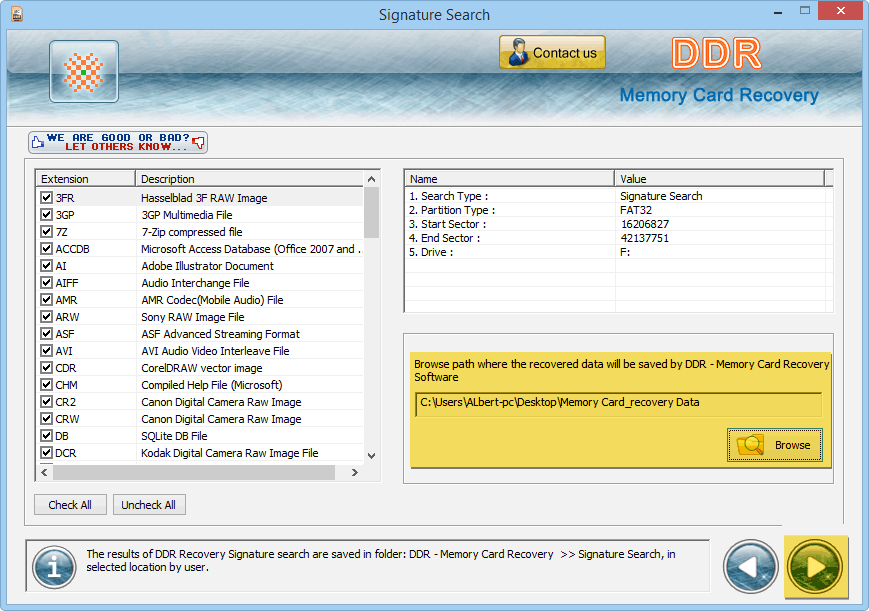
Task: Select 'Hasselblad 3F RAW Image' description
Action: point(204,198)
